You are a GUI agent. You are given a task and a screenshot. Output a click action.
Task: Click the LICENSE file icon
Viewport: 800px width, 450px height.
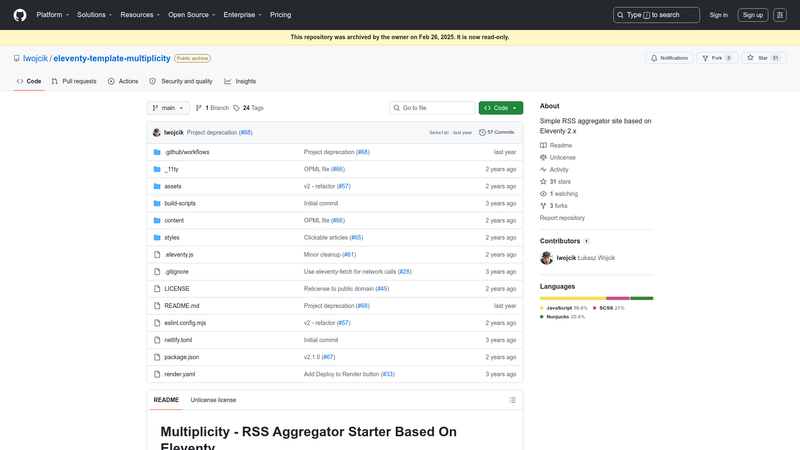pos(157,289)
